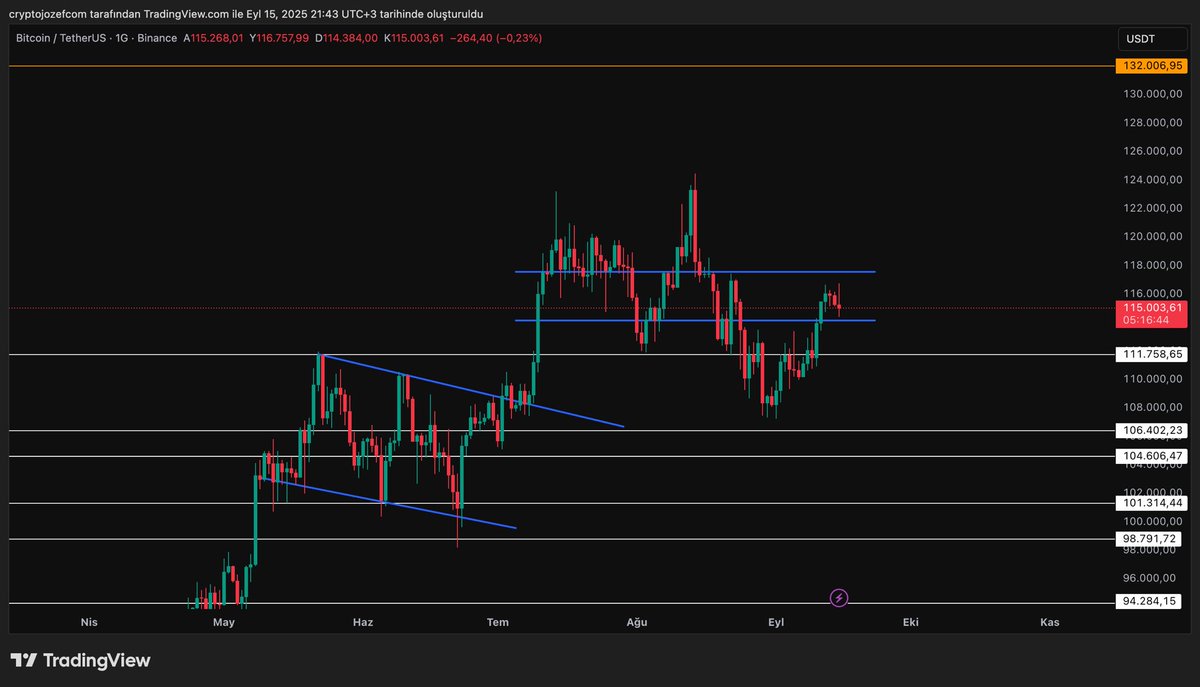Click the Eki month label
Viewport: 1200px width, 687px height.
point(910,622)
